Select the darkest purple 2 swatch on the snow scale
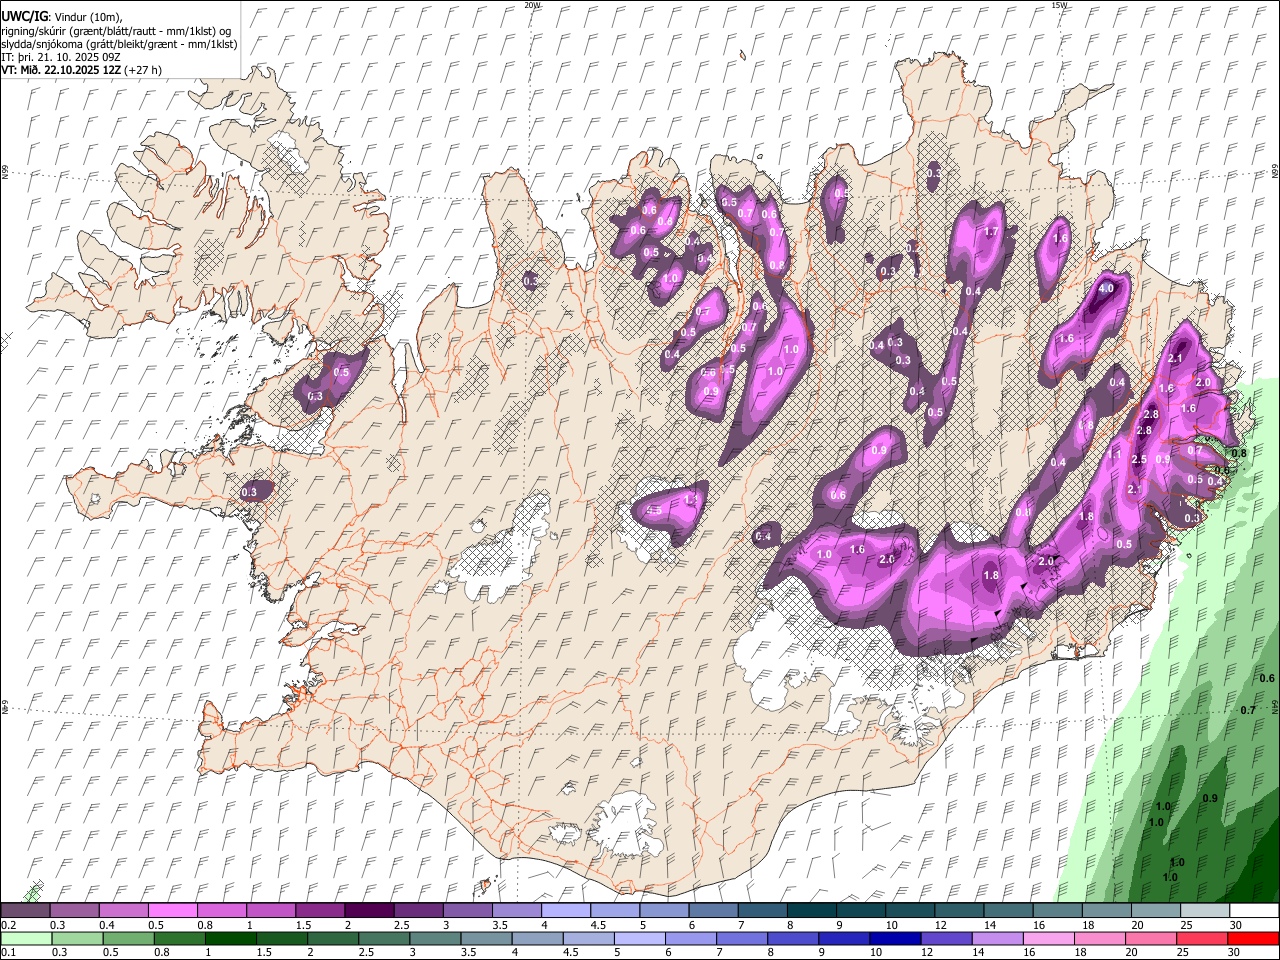 point(368,911)
